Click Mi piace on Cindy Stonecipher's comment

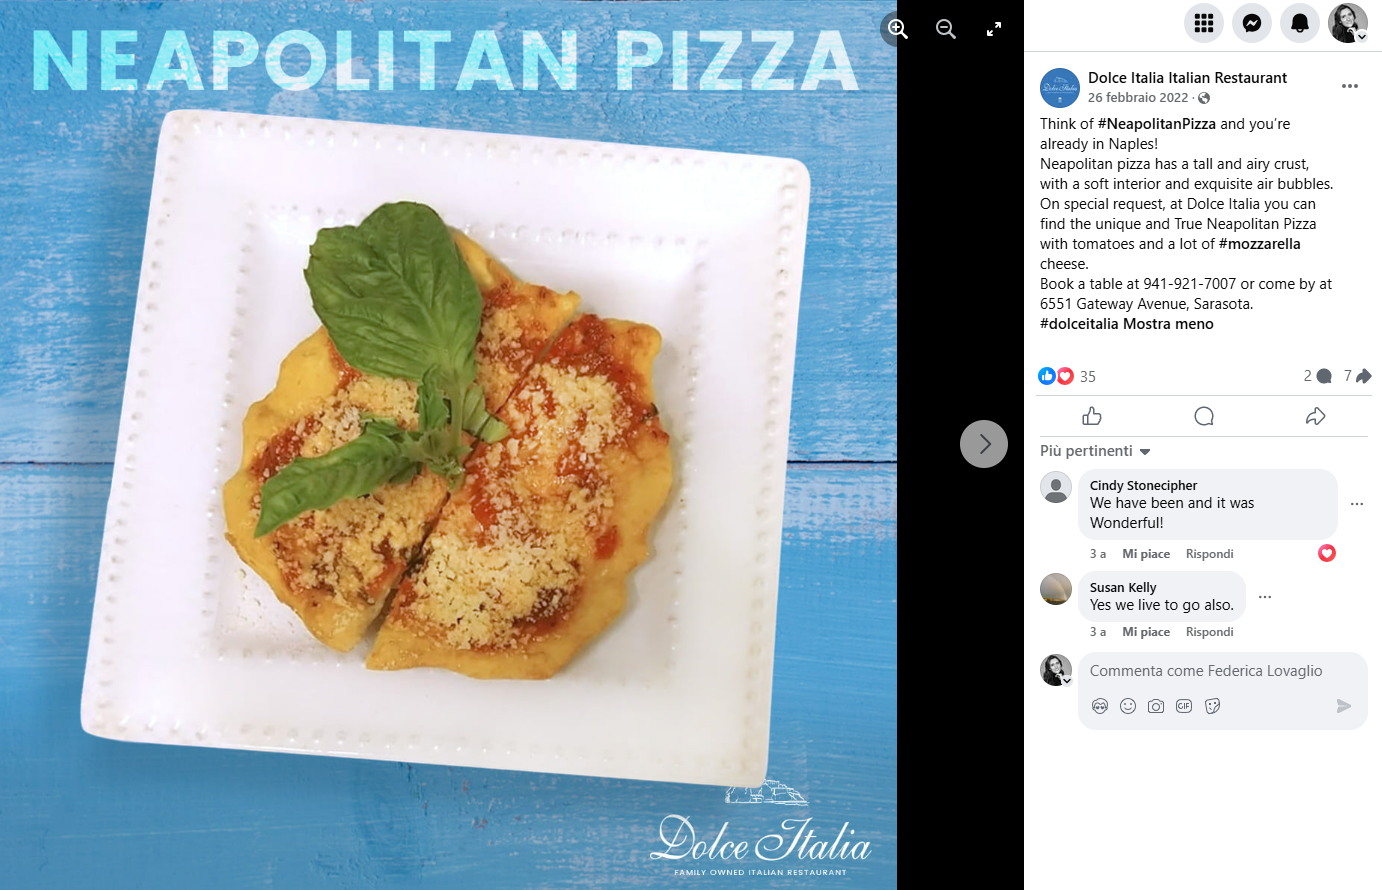tap(1146, 554)
